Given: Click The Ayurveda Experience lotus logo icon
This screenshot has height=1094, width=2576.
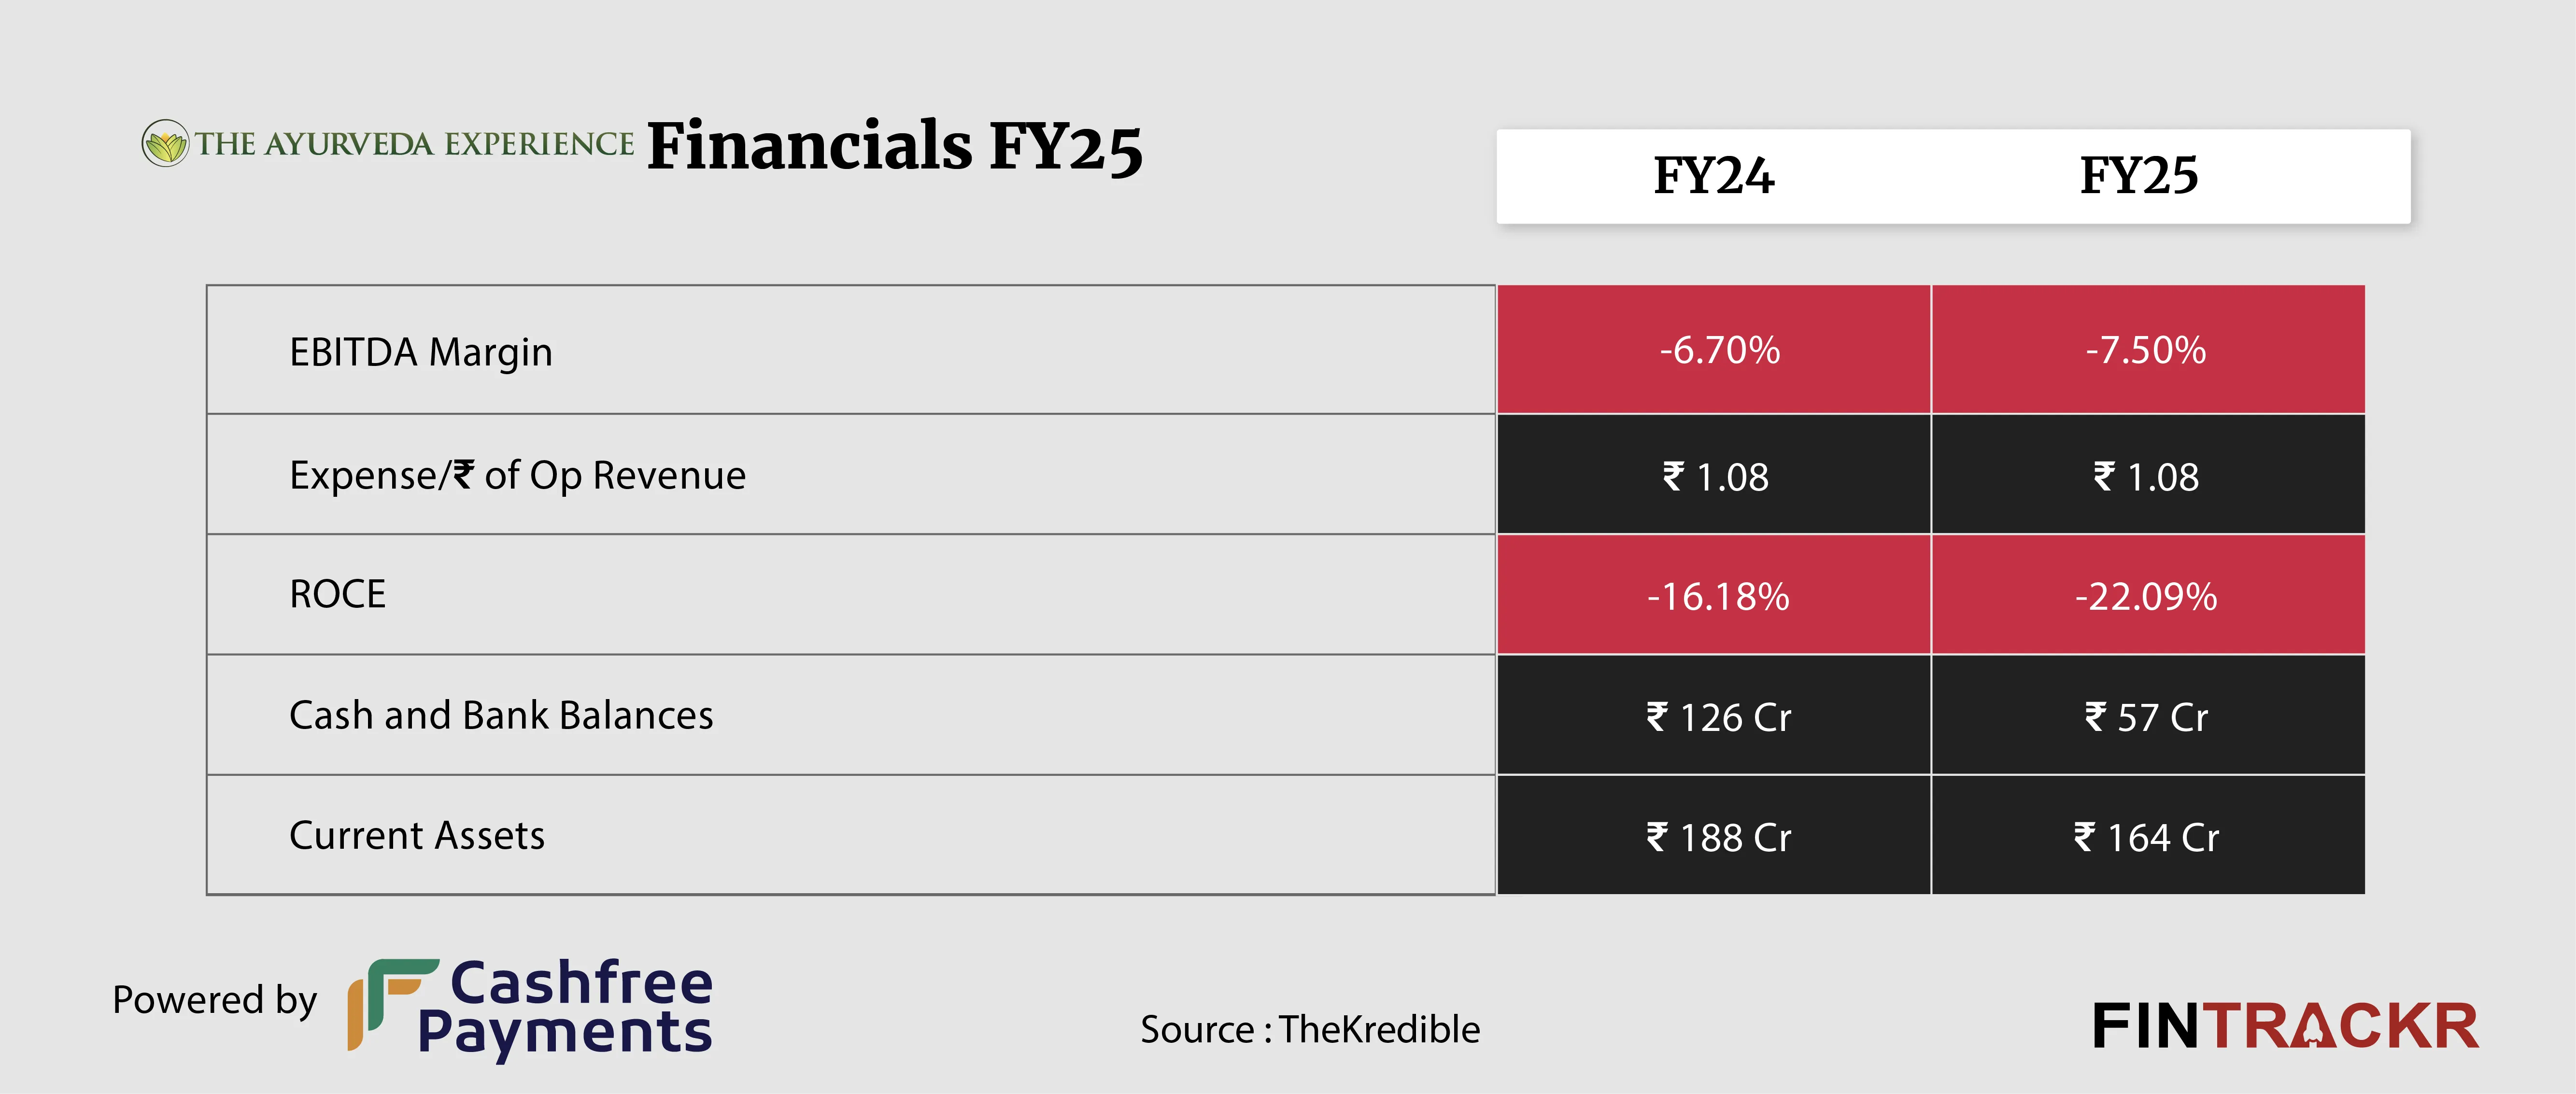Looking at the screenshot, I should point(165,144).
